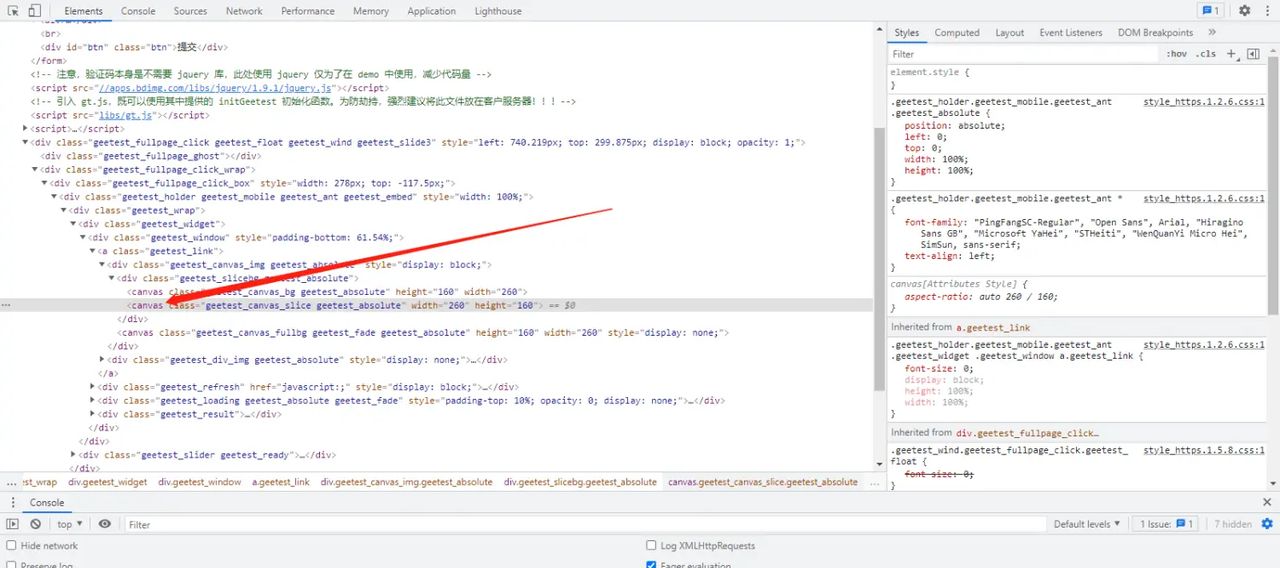This screenshot has height=568, width=1280.
Task: Collapse the geetest_fullpage_click_box div
Action: 44,183
